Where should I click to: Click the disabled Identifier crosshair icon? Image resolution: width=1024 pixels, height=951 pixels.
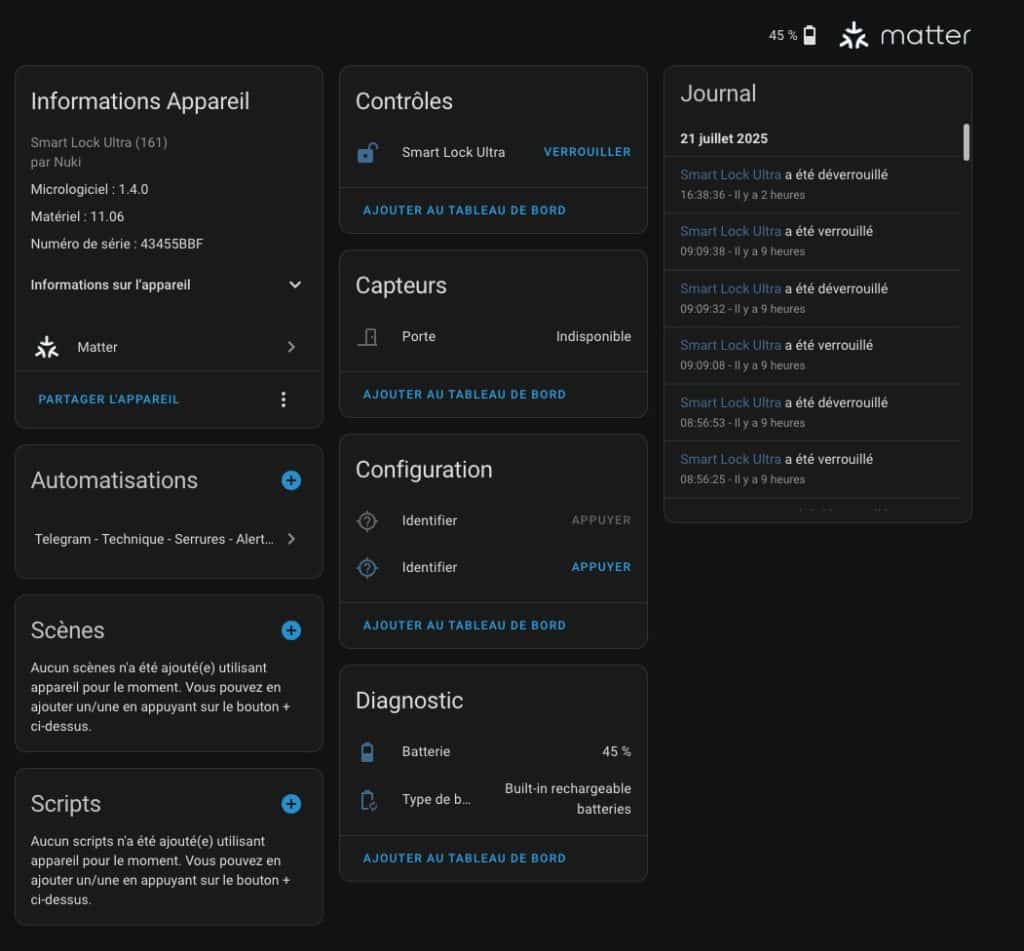368,521
